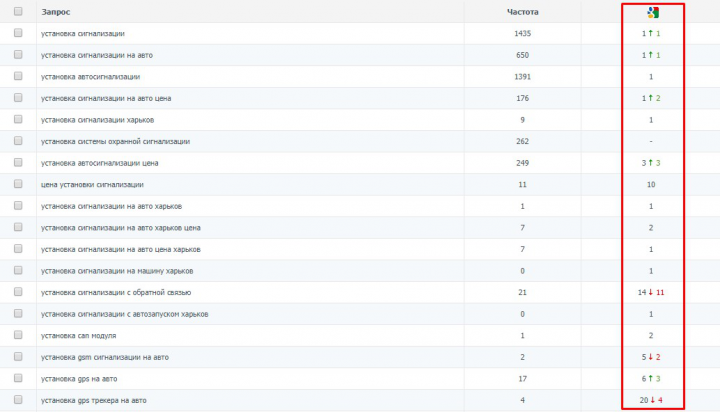Click frequency value 1391
This screenshot has height=412, width=720.
pyautogui.click(x=523, y=77)
